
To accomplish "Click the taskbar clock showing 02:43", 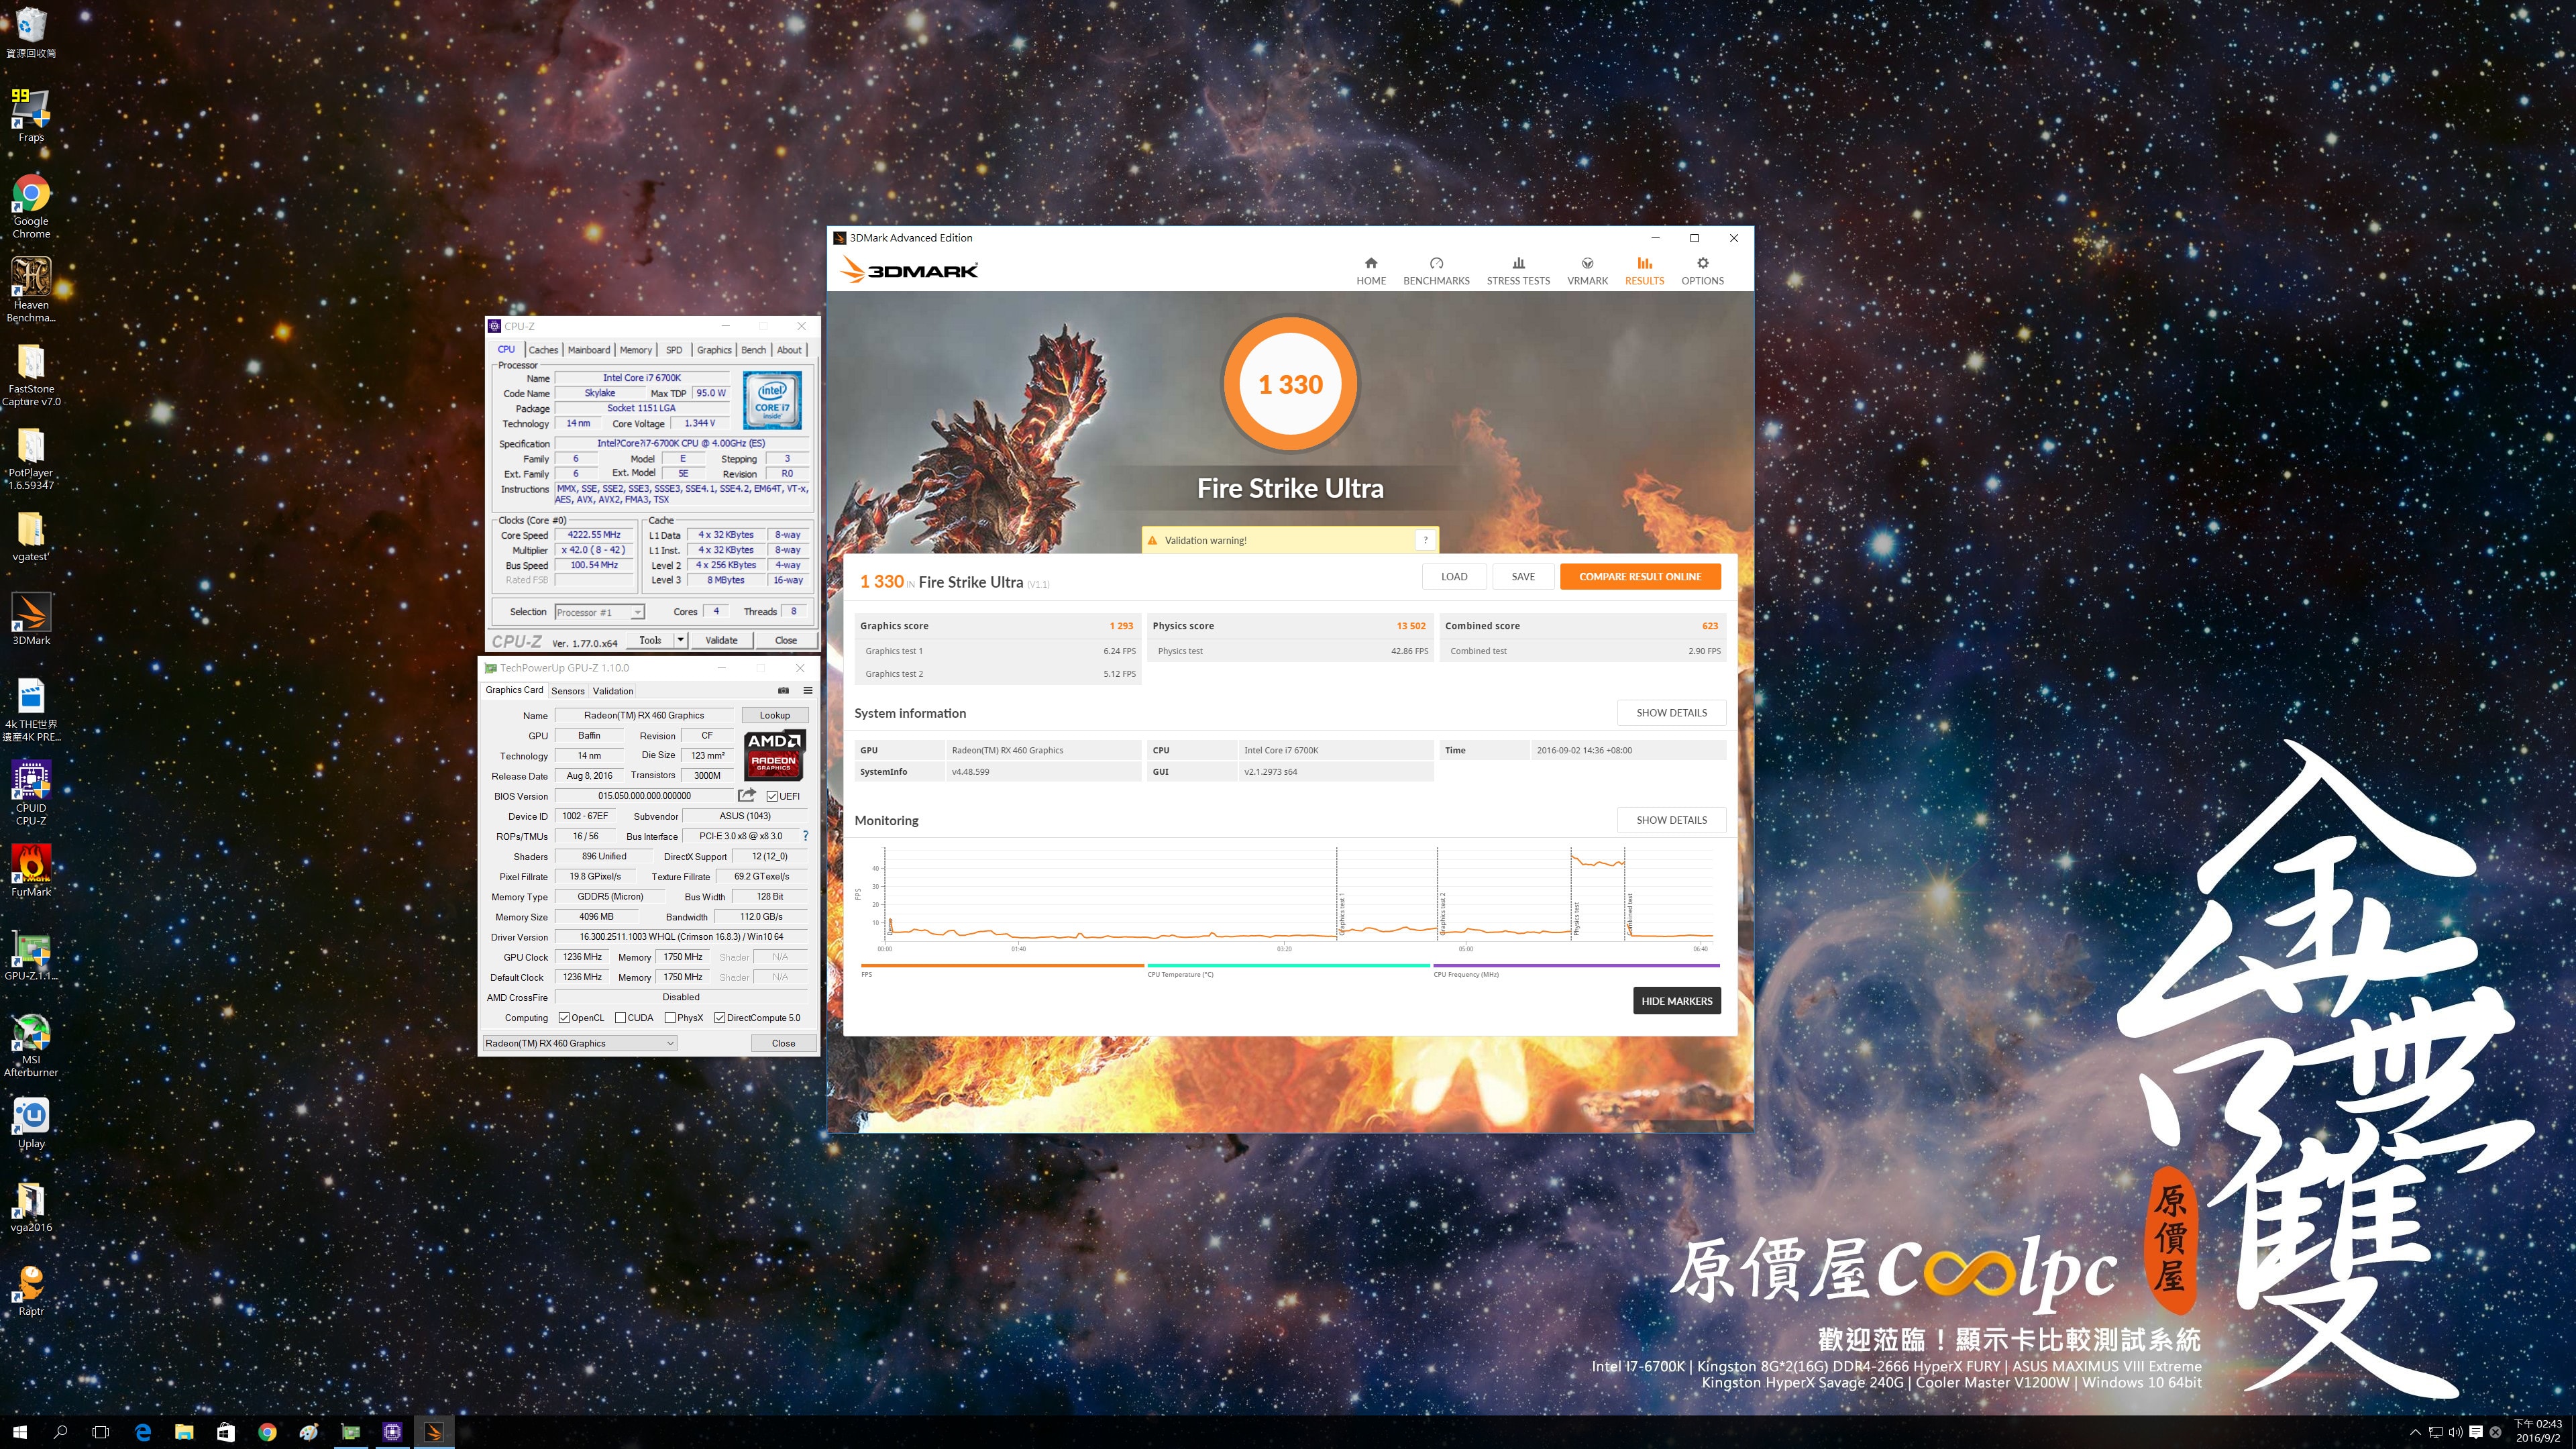I will [x=2538, y=1432].
